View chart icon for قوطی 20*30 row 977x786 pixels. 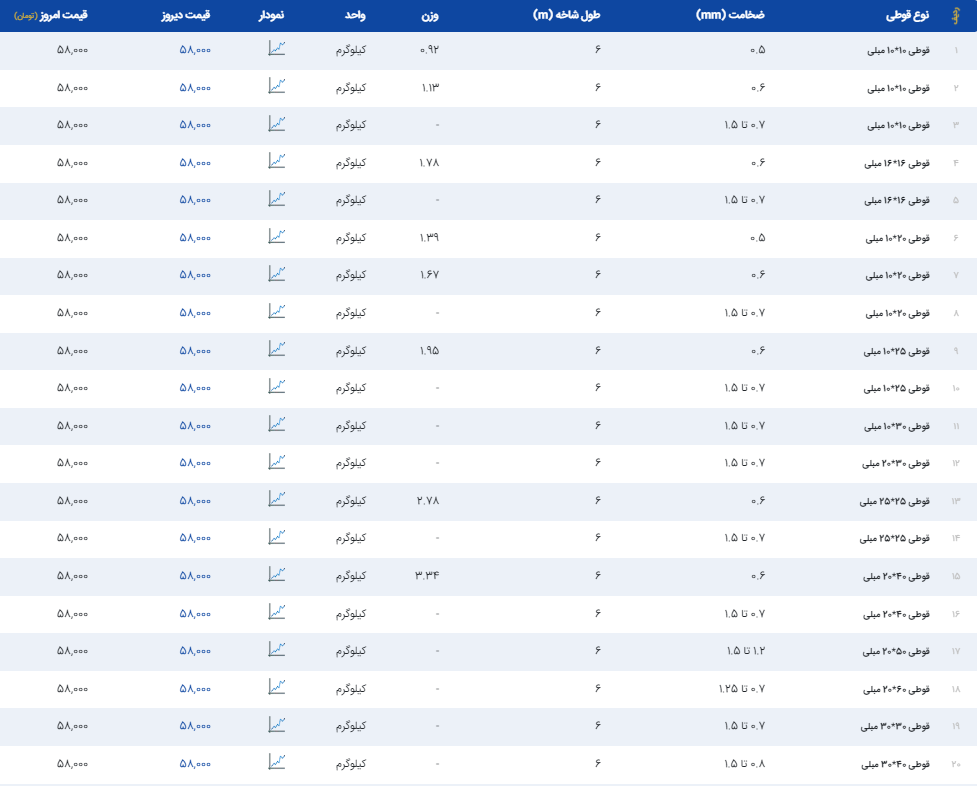[277, 462]
